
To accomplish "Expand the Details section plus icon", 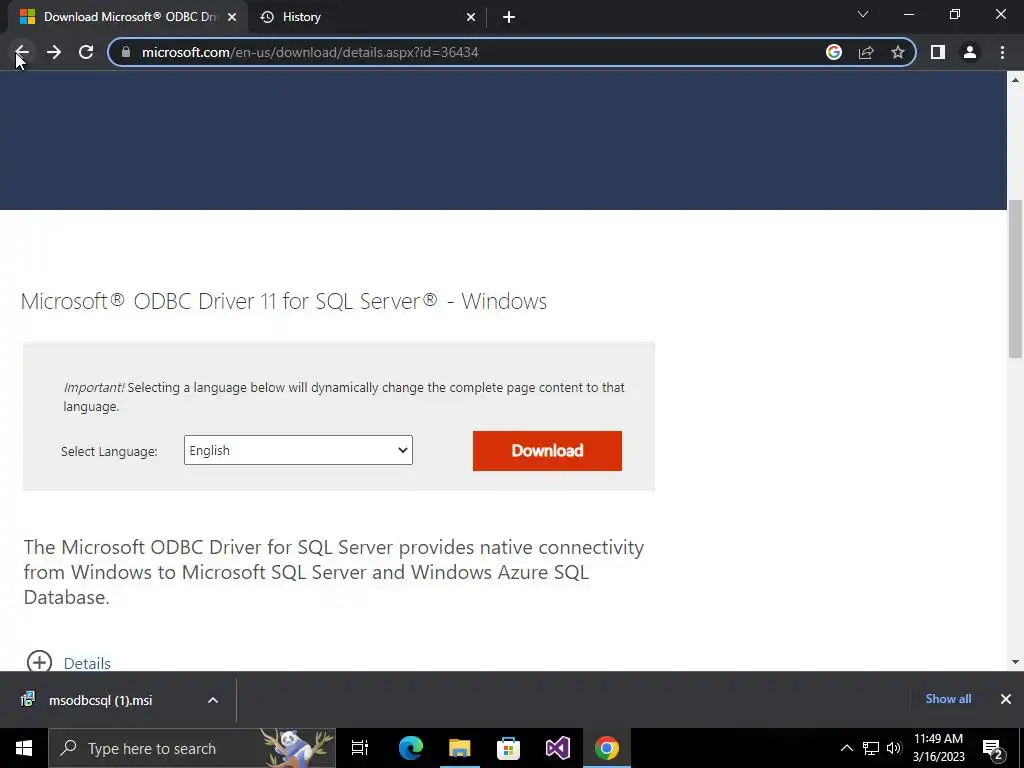I will point(39,662).
